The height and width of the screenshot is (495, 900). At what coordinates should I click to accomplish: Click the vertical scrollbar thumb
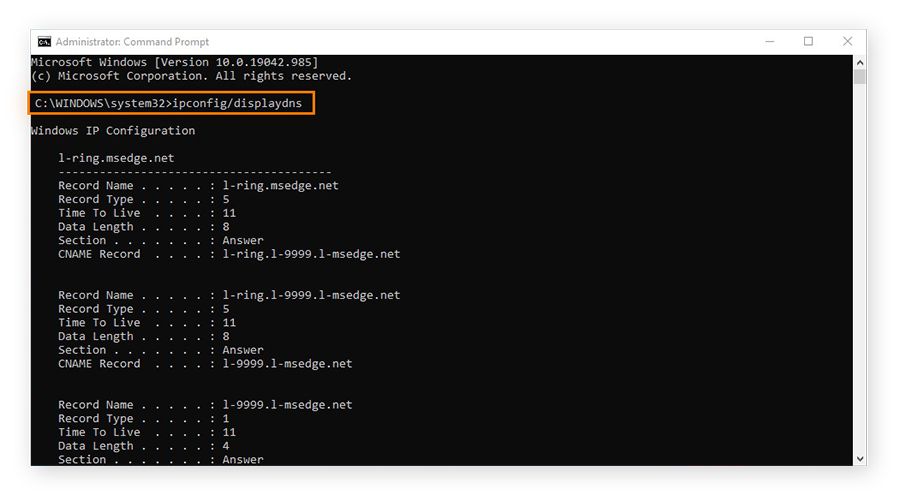[859, 76]
